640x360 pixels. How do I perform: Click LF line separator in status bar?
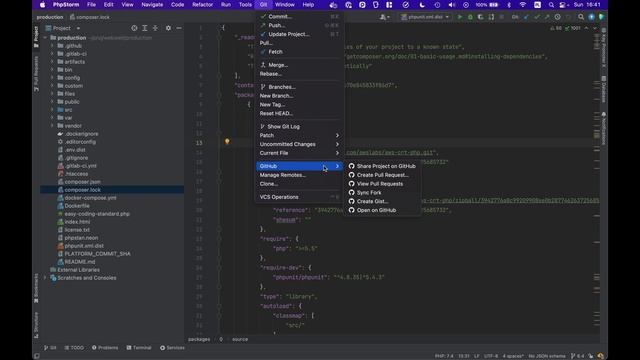[x=476, y=356]
